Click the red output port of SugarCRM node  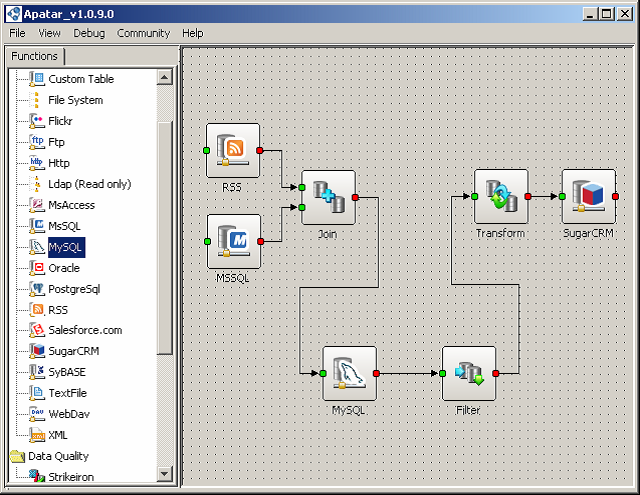[x=616, y=197]
